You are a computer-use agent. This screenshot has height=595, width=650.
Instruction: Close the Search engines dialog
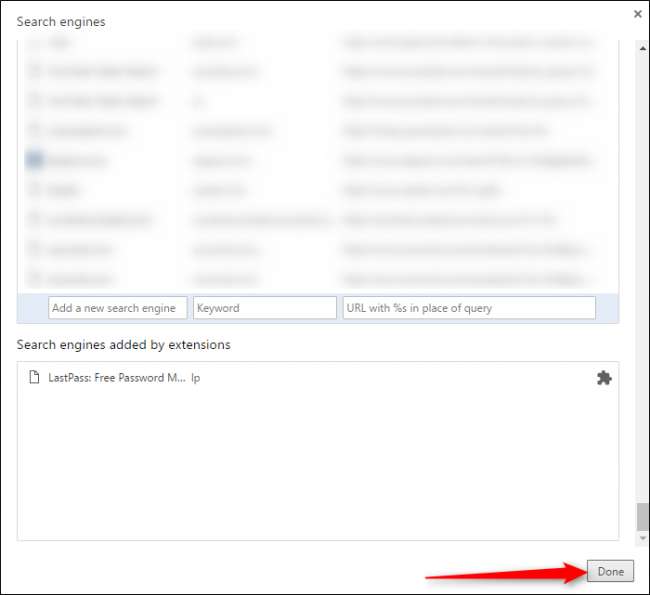pyautogui.click(x=638, y=14)
